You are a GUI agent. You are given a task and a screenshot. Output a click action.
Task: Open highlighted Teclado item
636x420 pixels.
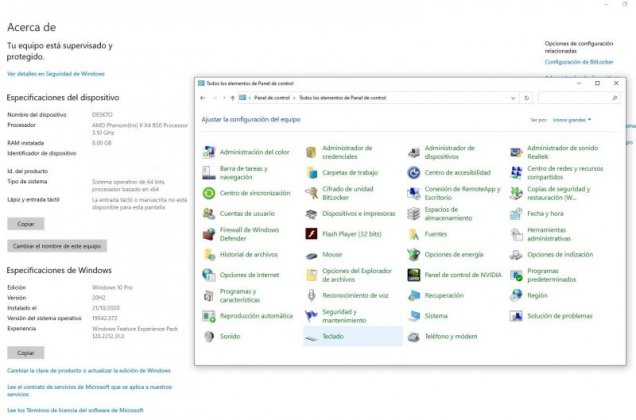352,336
